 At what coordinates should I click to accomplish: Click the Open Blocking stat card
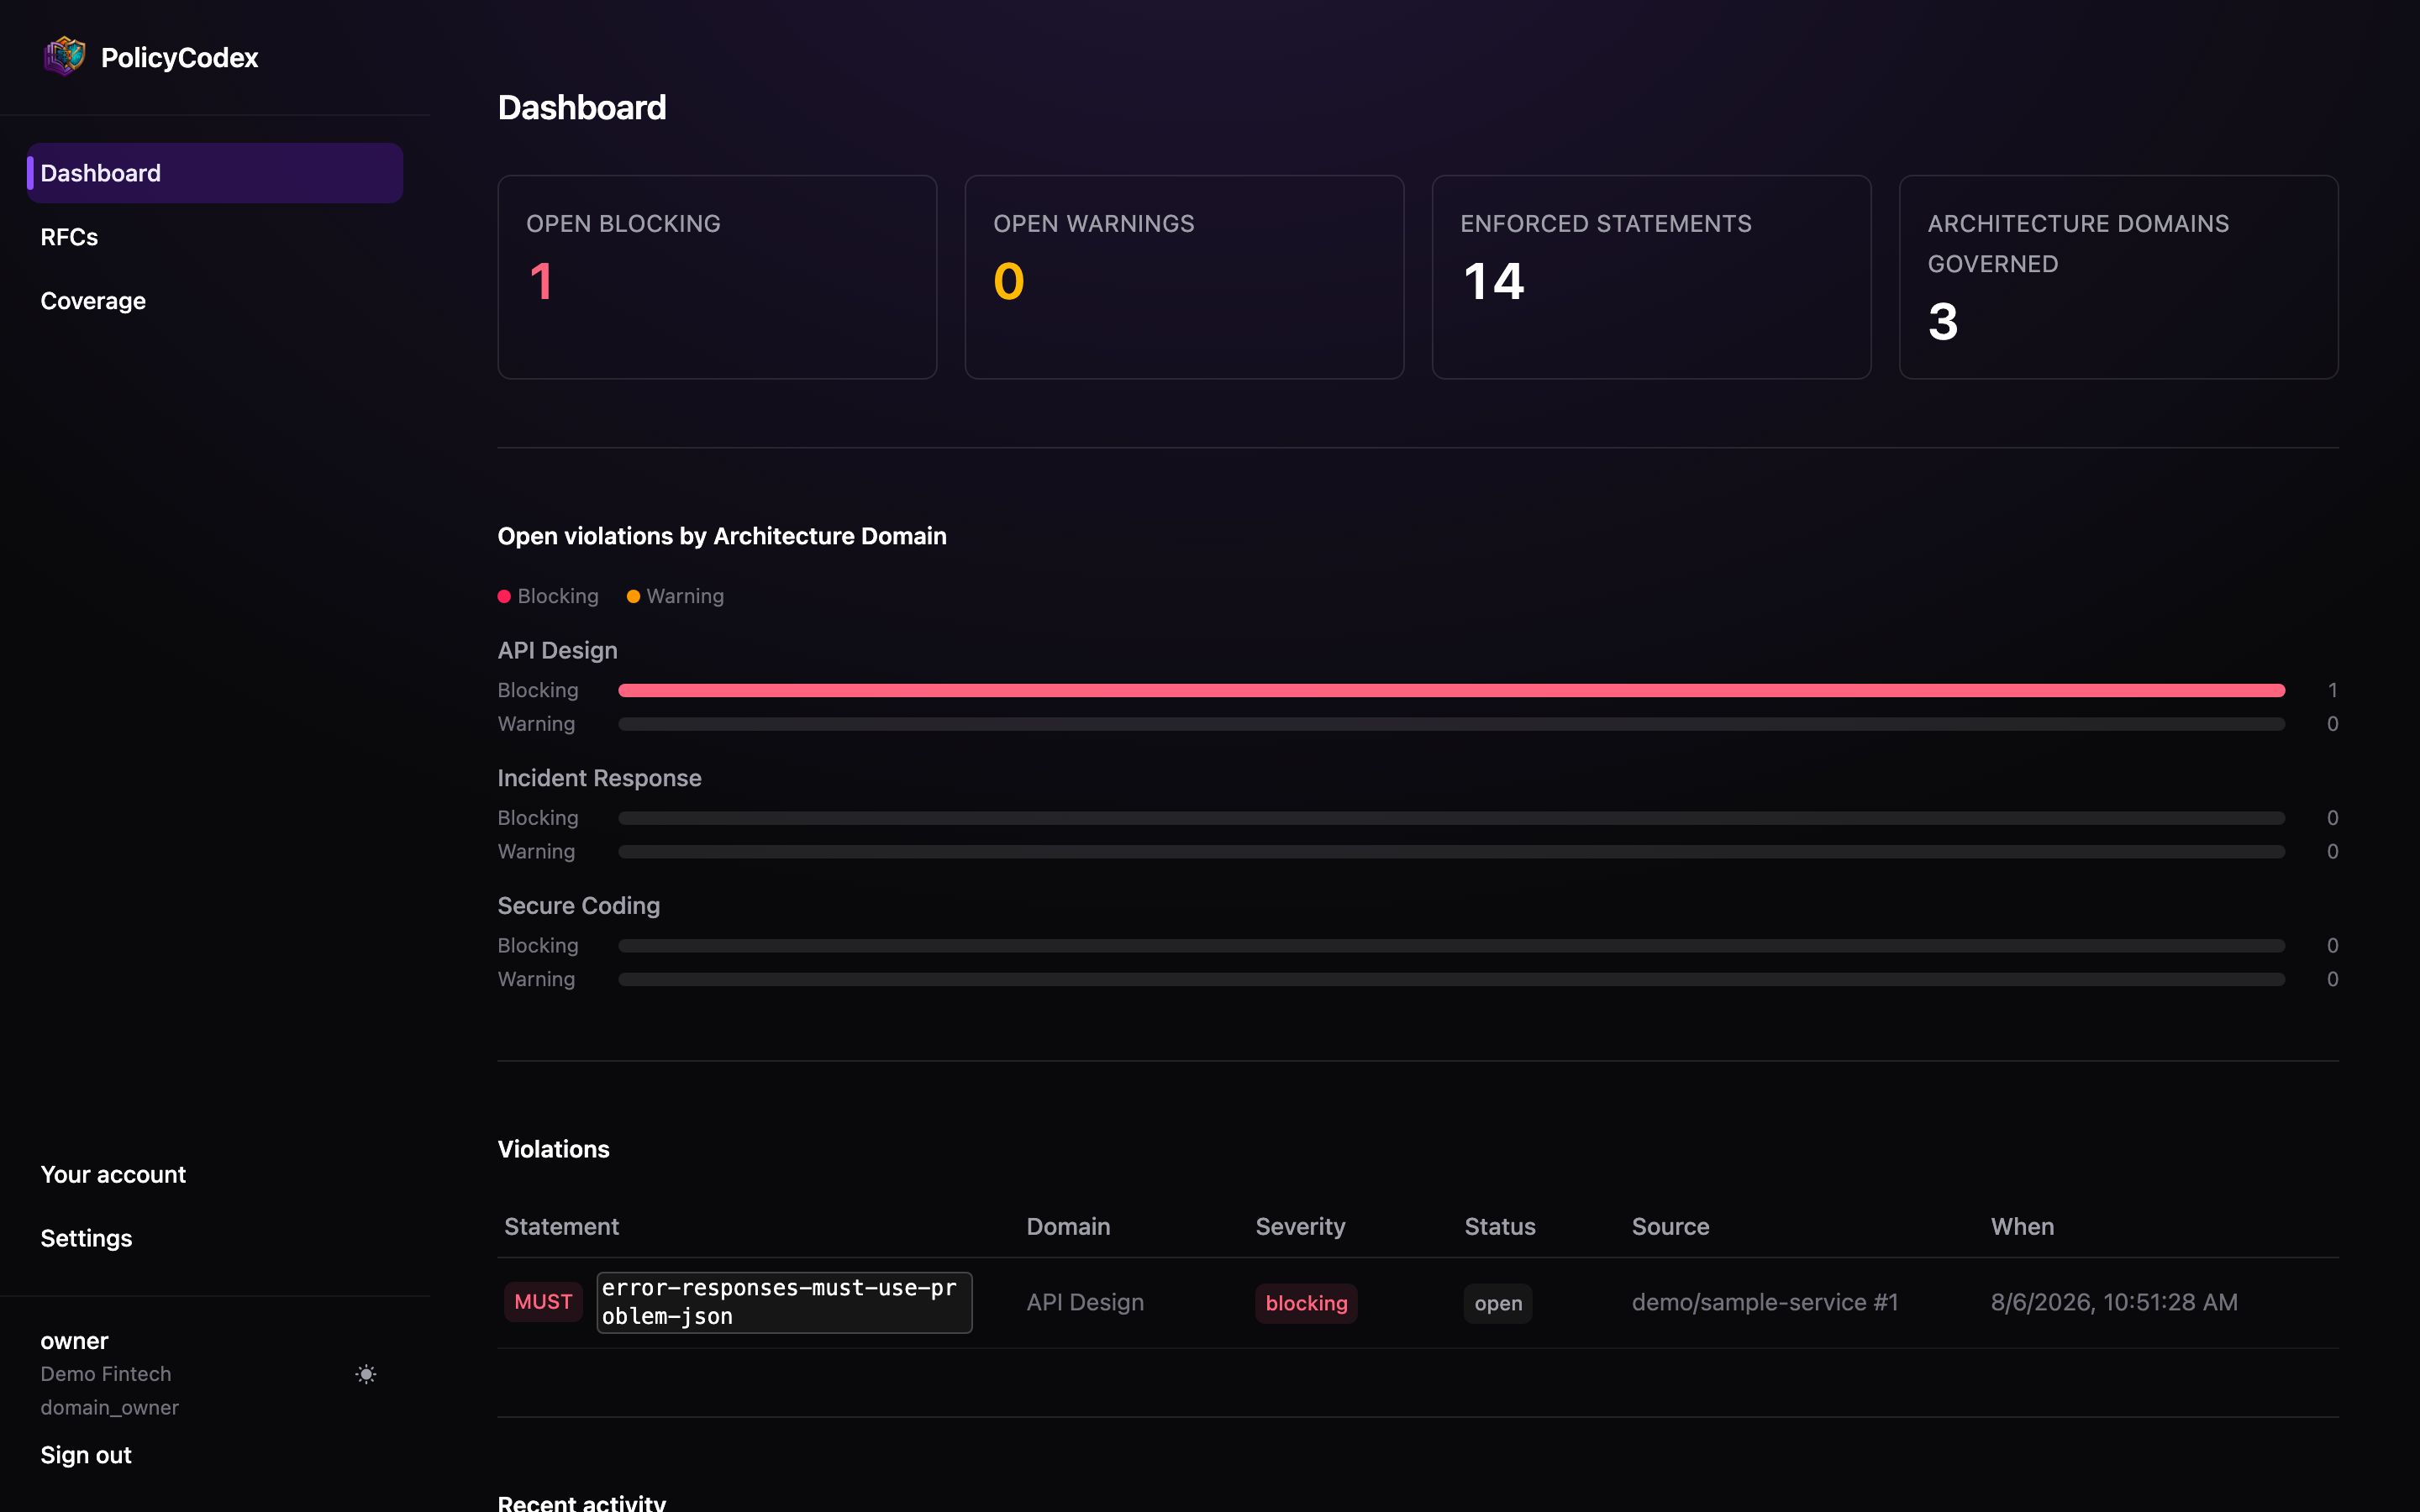(717, 277)
